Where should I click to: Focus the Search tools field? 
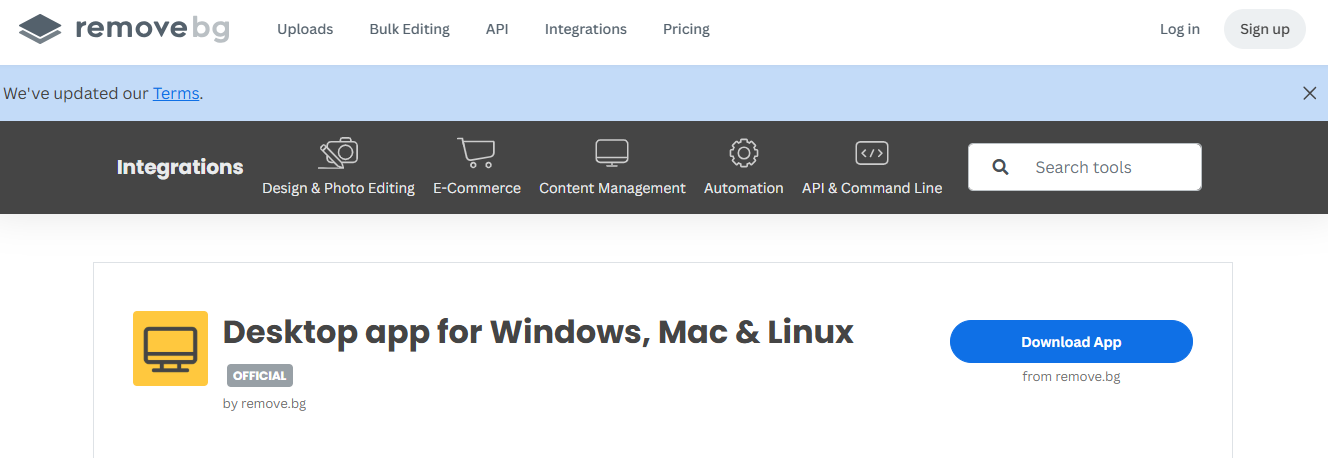pos(1085,167)
